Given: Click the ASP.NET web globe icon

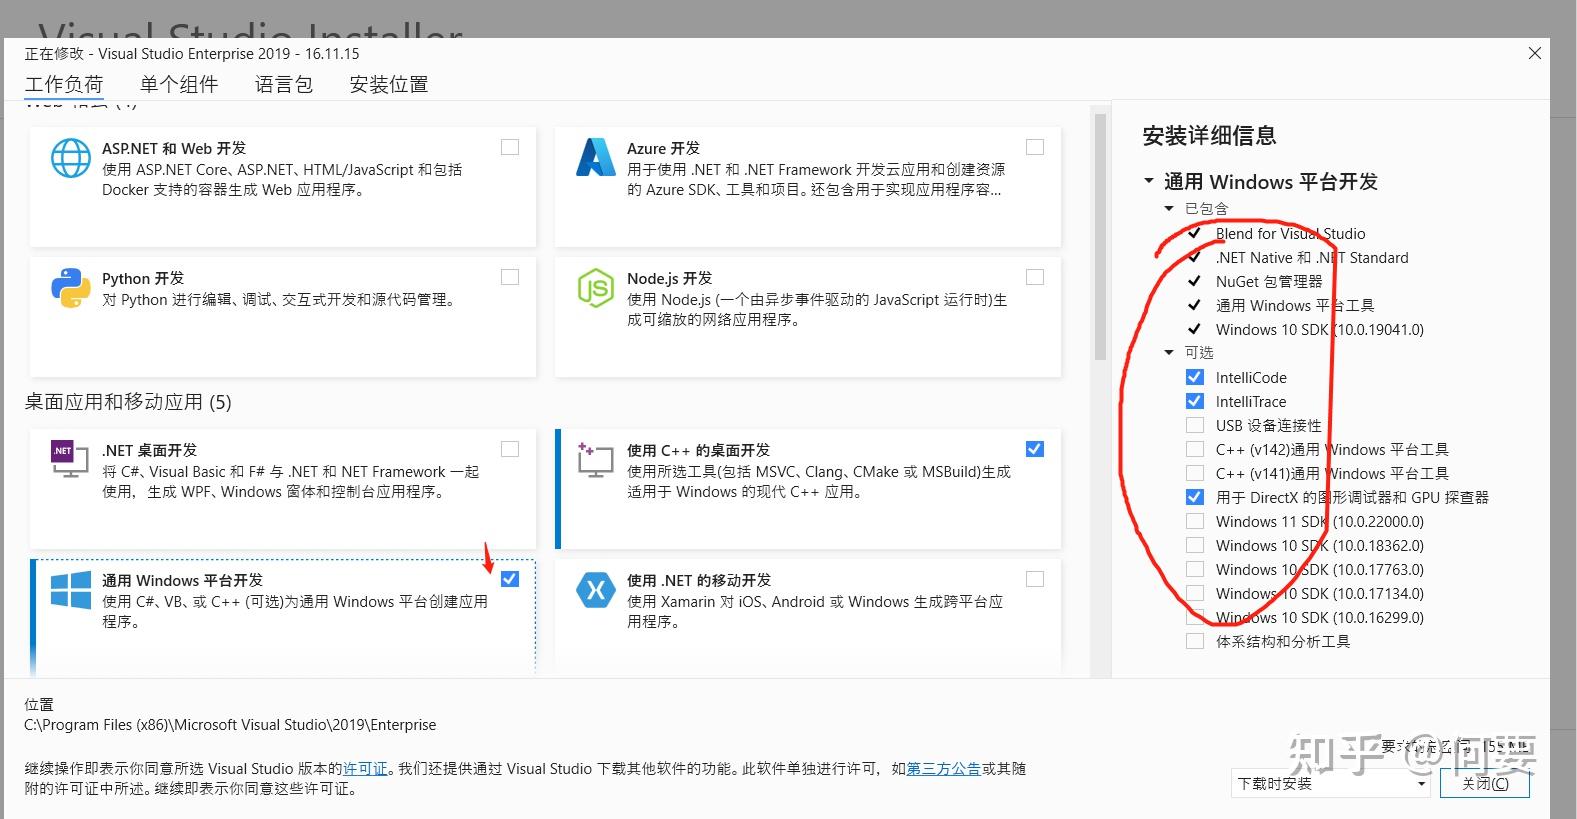Looking at the screenshot, I should tap(71, 158).
